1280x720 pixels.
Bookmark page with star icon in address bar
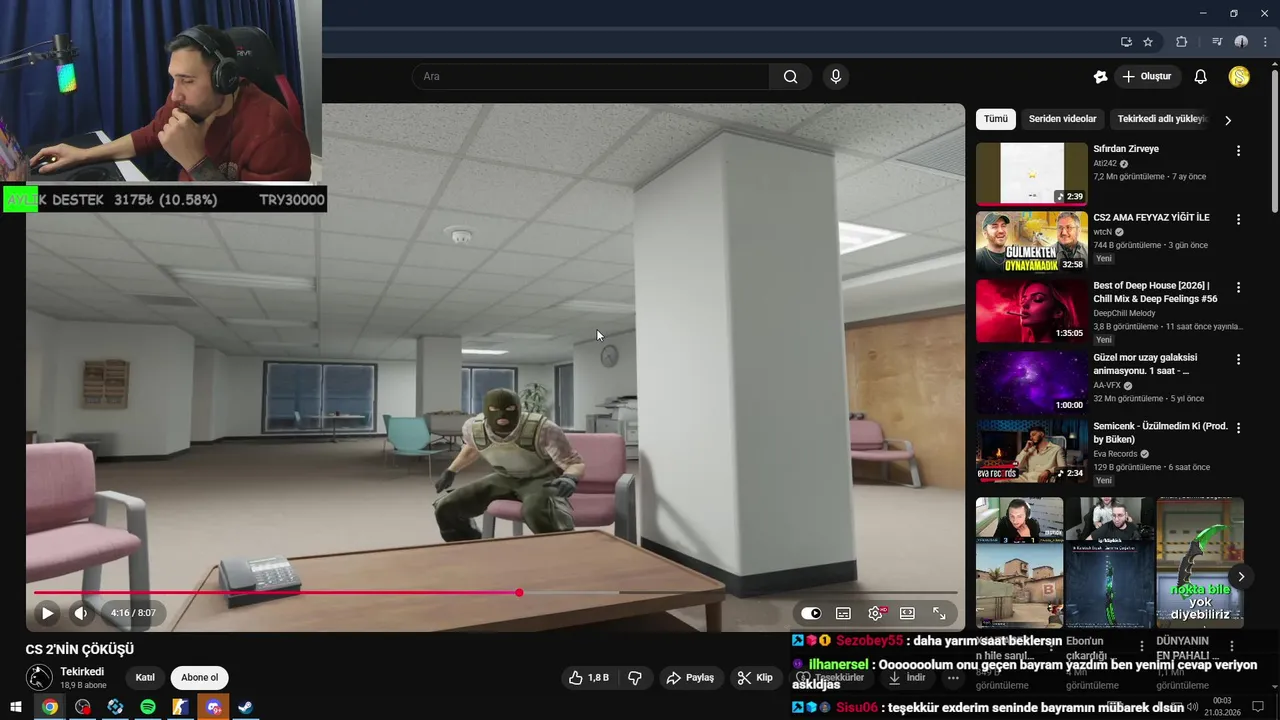coord(1148,42)
